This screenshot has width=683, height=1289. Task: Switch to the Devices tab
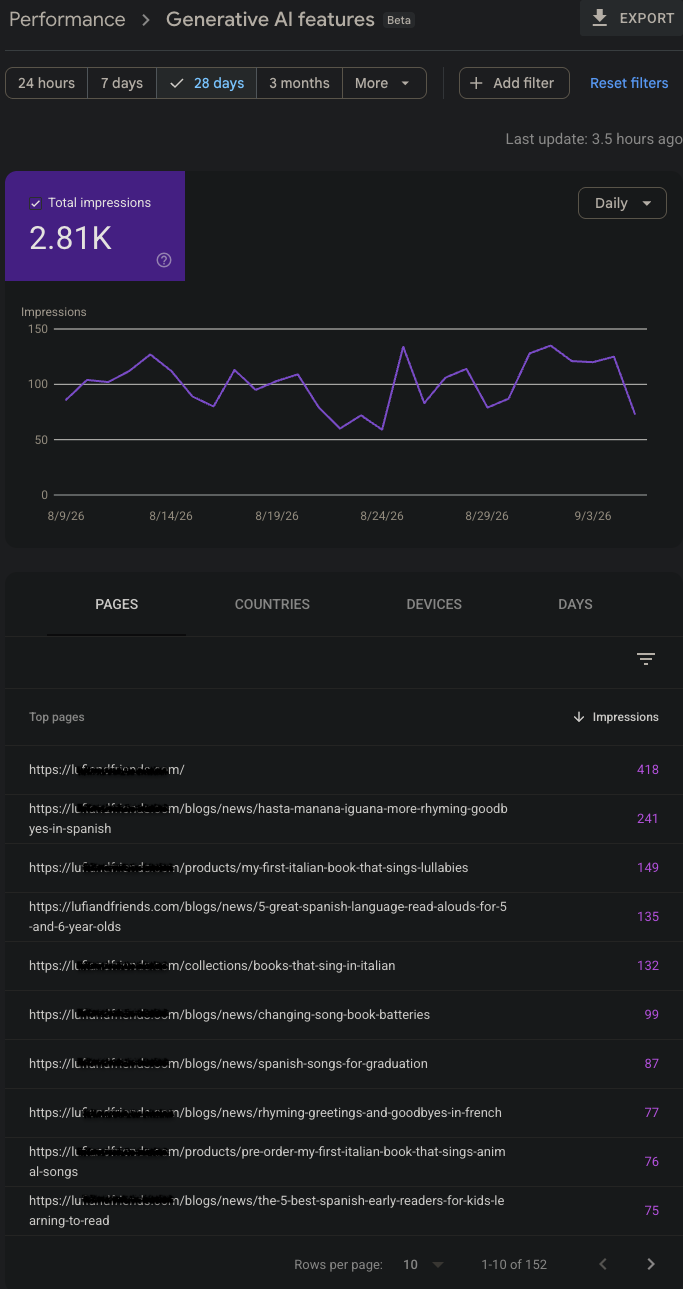(x=434, y=604)
